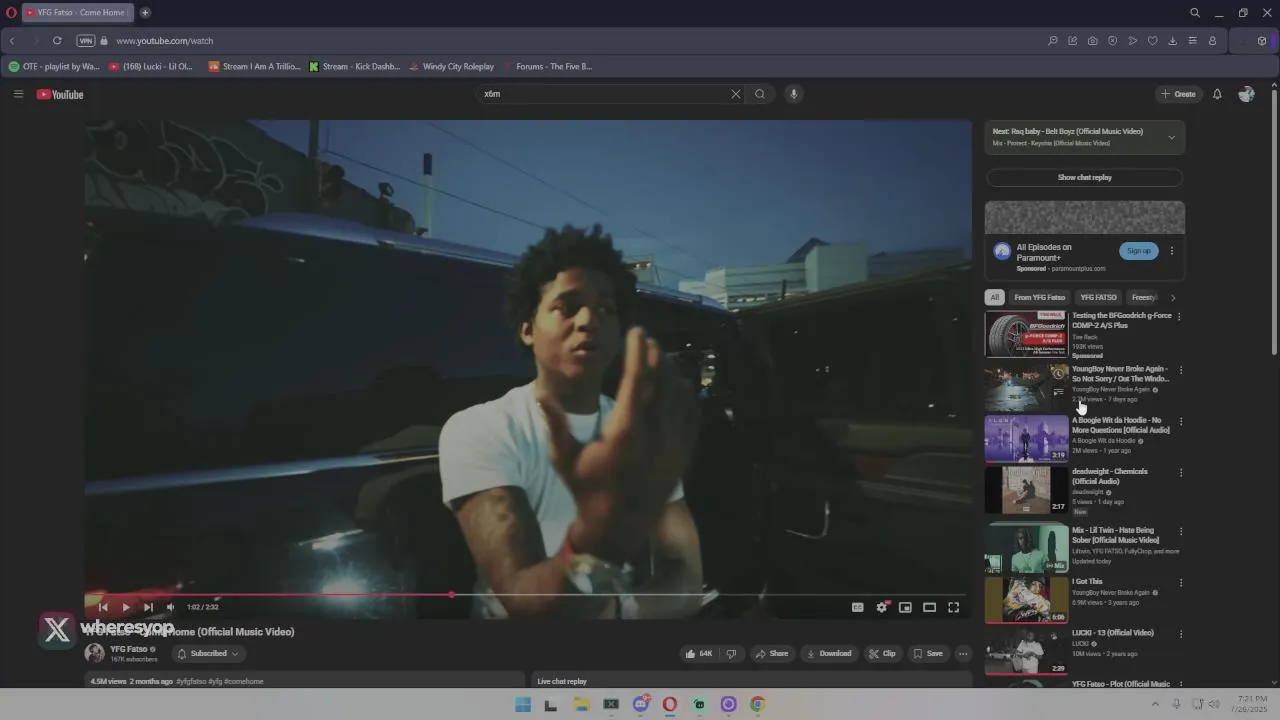Select the All filter chip

tap(994, 297)
